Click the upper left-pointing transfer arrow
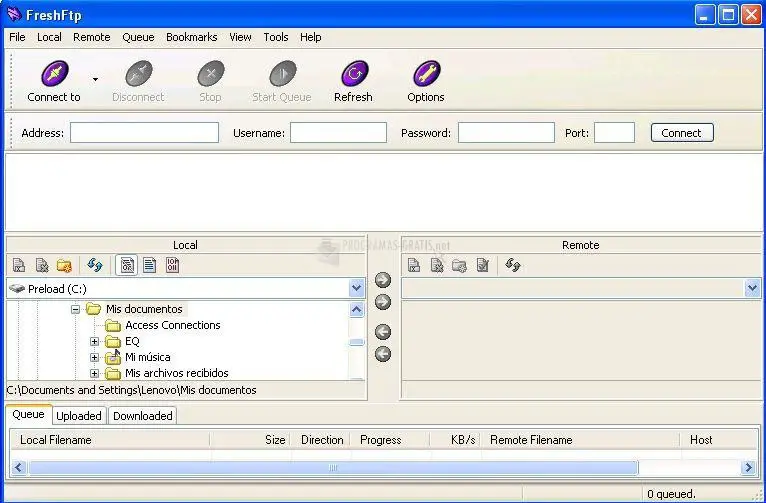Image resolution: width=766 pixels, height=503 pixels. click(383, 332)
